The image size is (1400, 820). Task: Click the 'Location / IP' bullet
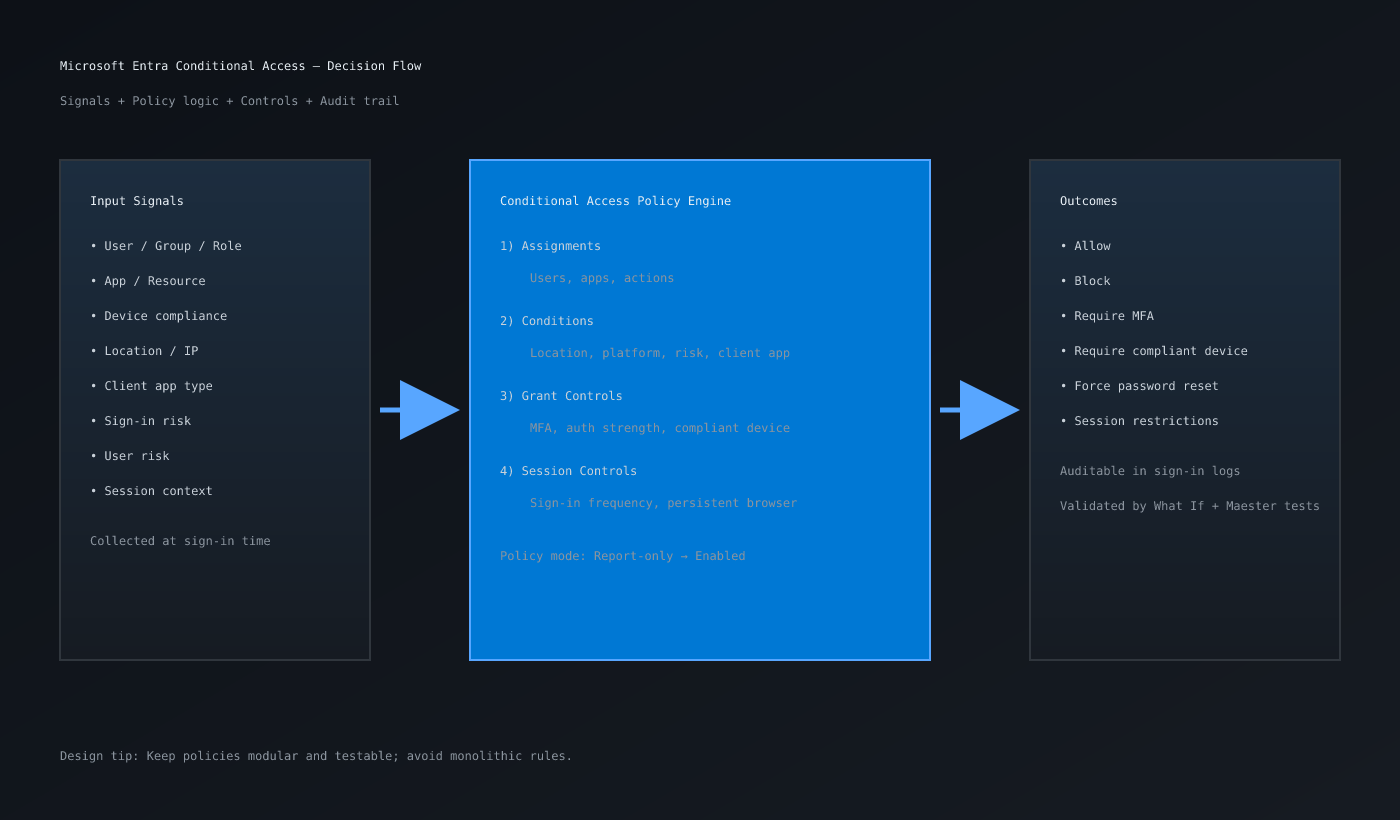click(x=144, y=351)
